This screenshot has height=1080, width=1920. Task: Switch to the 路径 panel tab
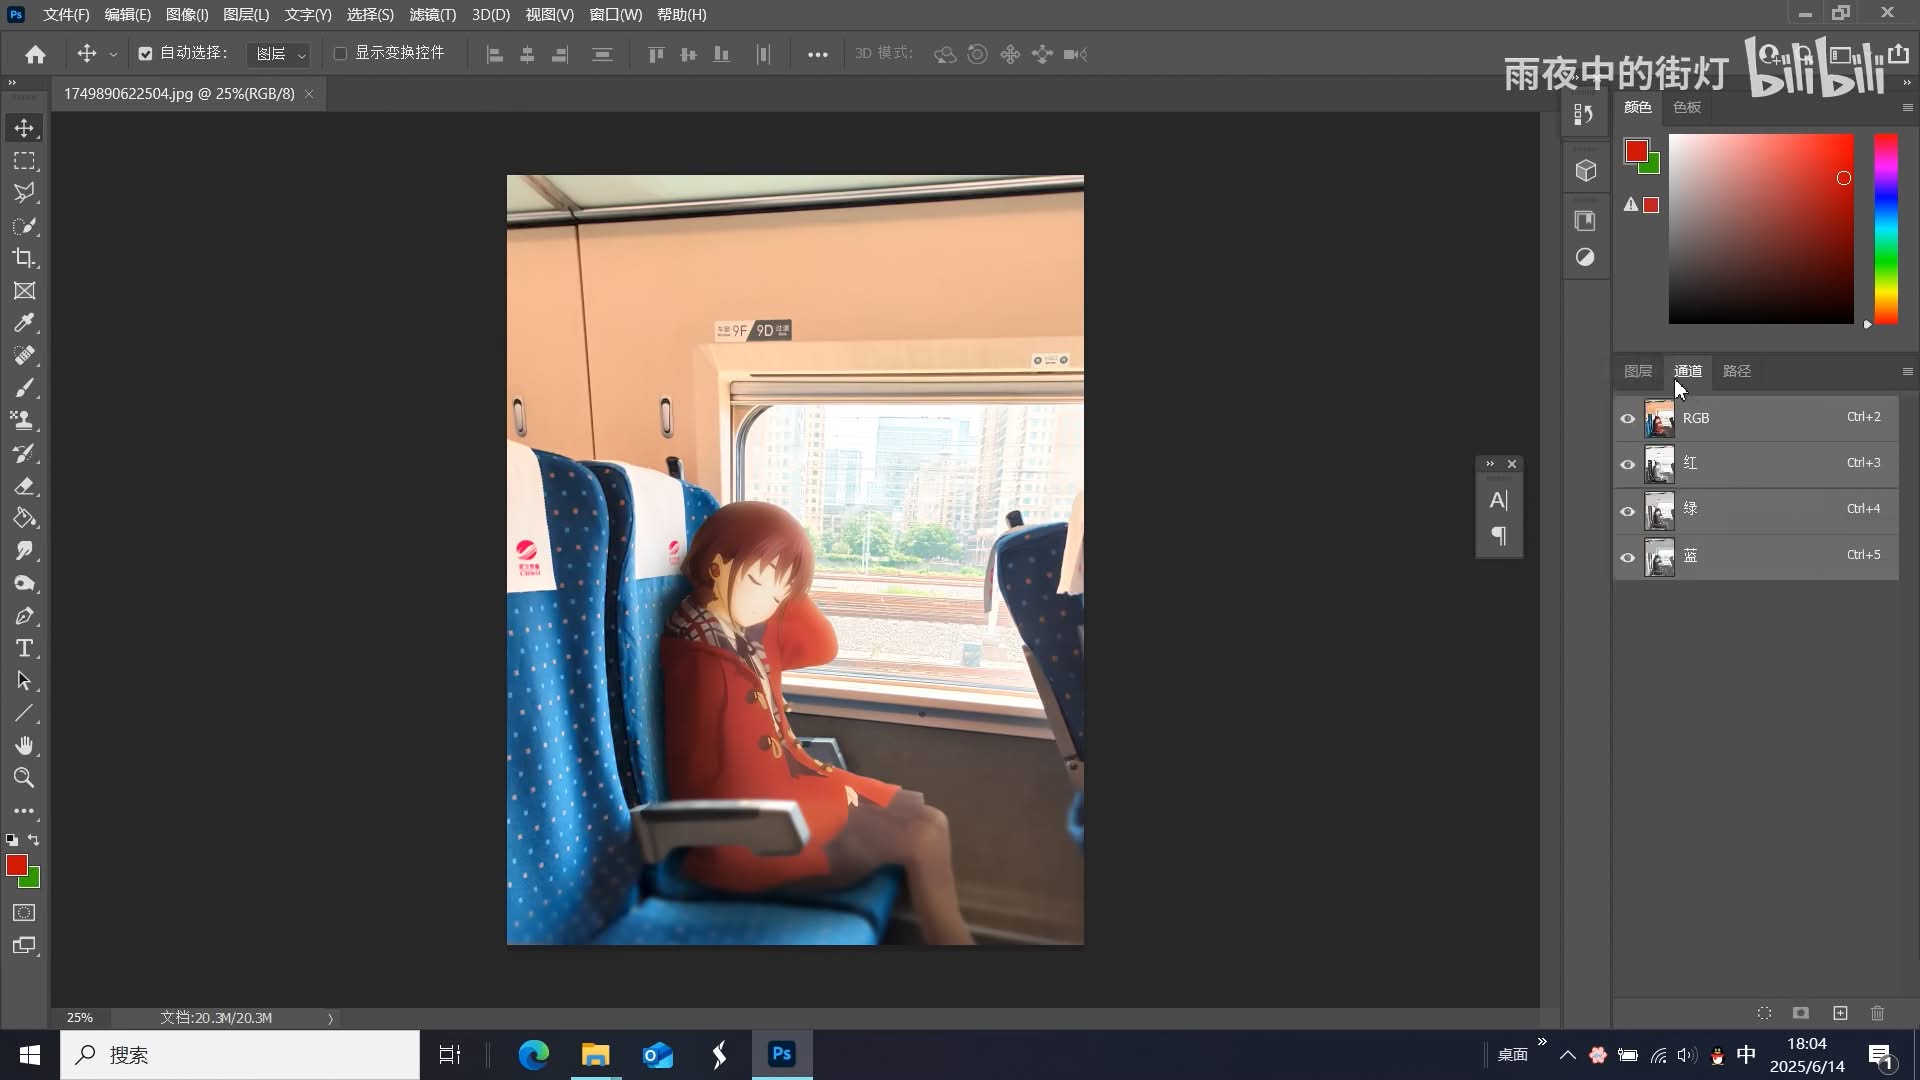(x=1736, y=371)
